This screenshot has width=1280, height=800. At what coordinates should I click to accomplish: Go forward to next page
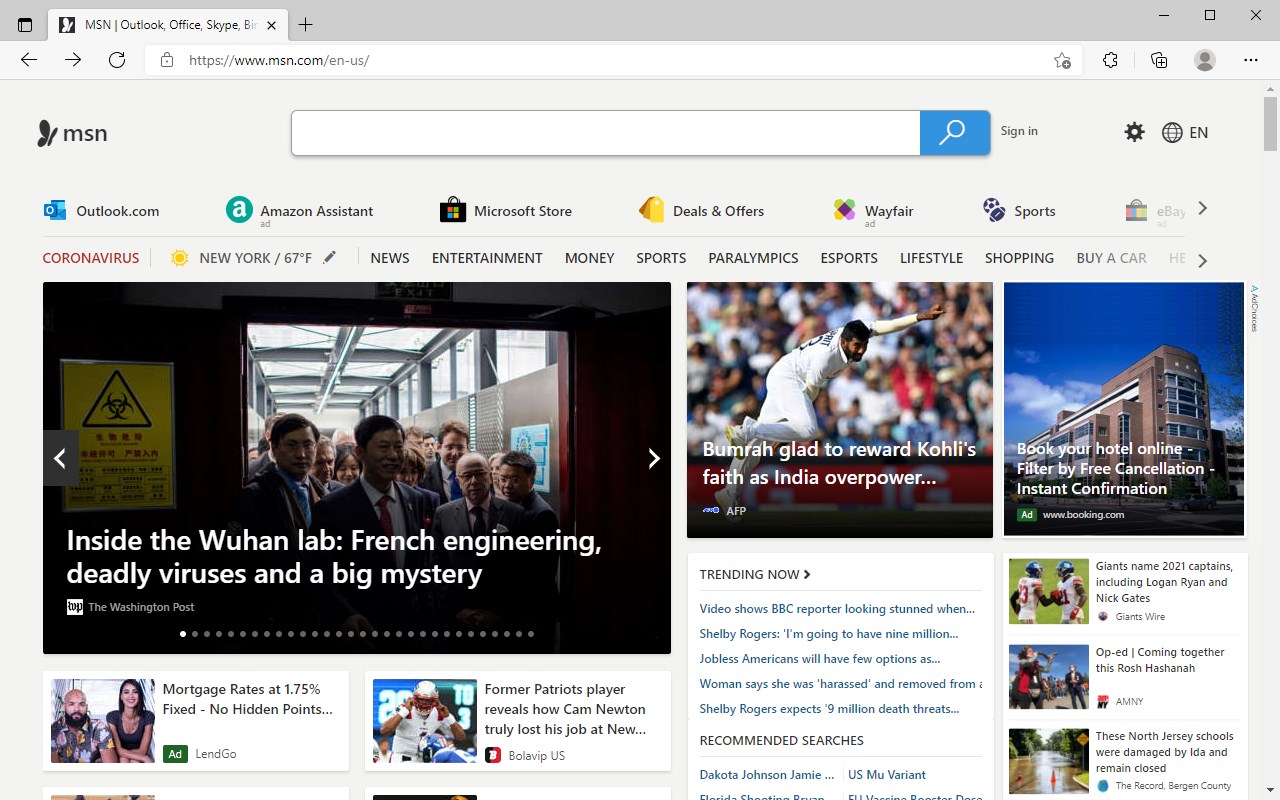pos(73,60)
